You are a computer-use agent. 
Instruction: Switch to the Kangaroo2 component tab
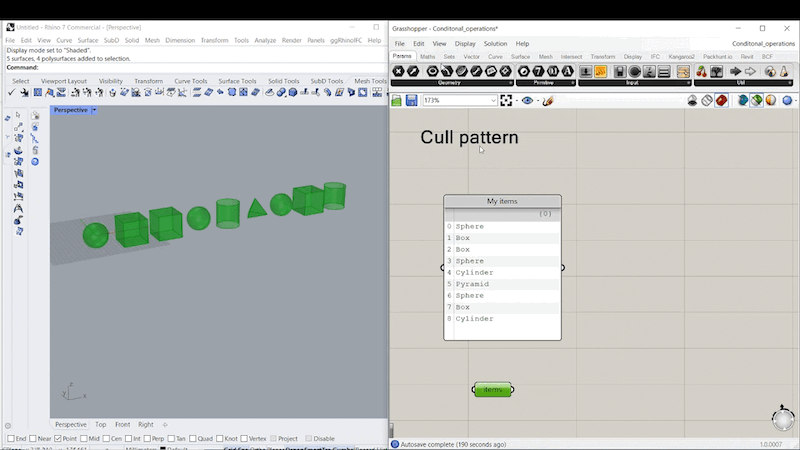pos(682,57)
